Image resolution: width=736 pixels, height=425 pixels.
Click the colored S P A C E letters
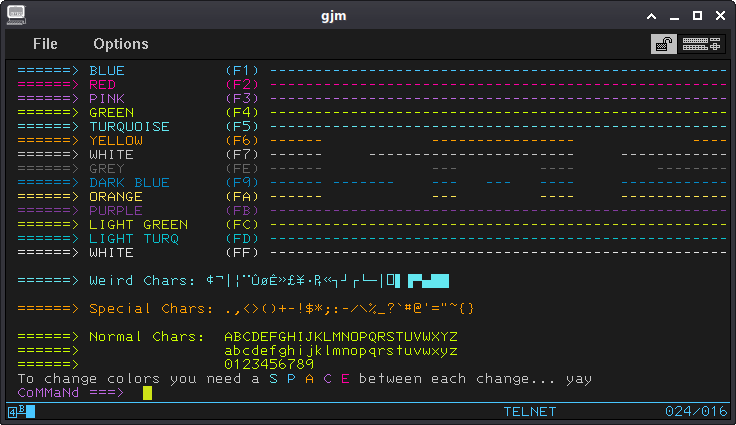pos(309,379)
